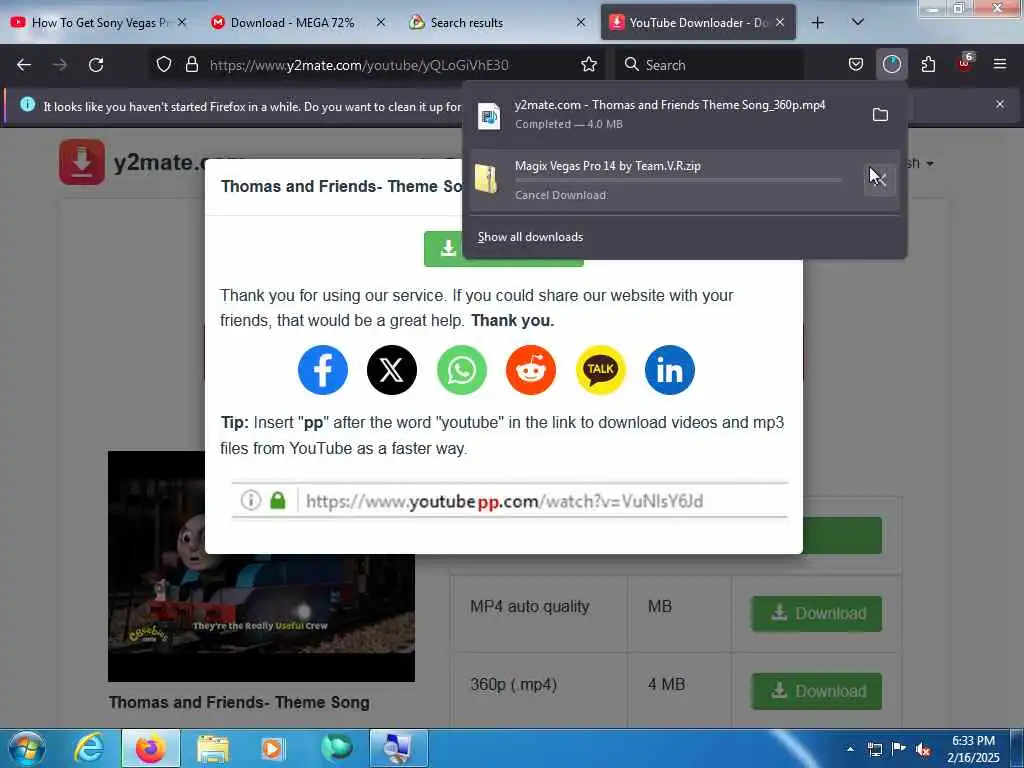
Task: Download MP4 auto quality
Action: pos(816,613)
